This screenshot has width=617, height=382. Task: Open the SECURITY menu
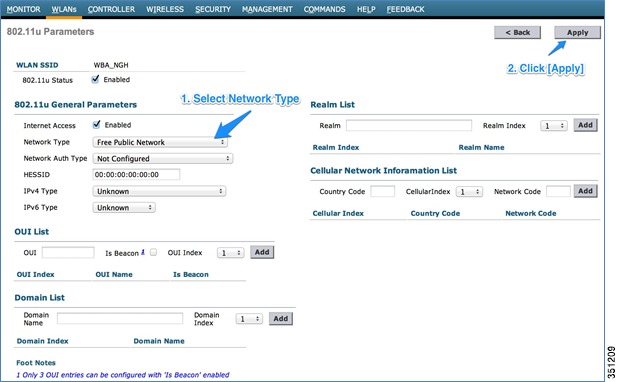213,9
